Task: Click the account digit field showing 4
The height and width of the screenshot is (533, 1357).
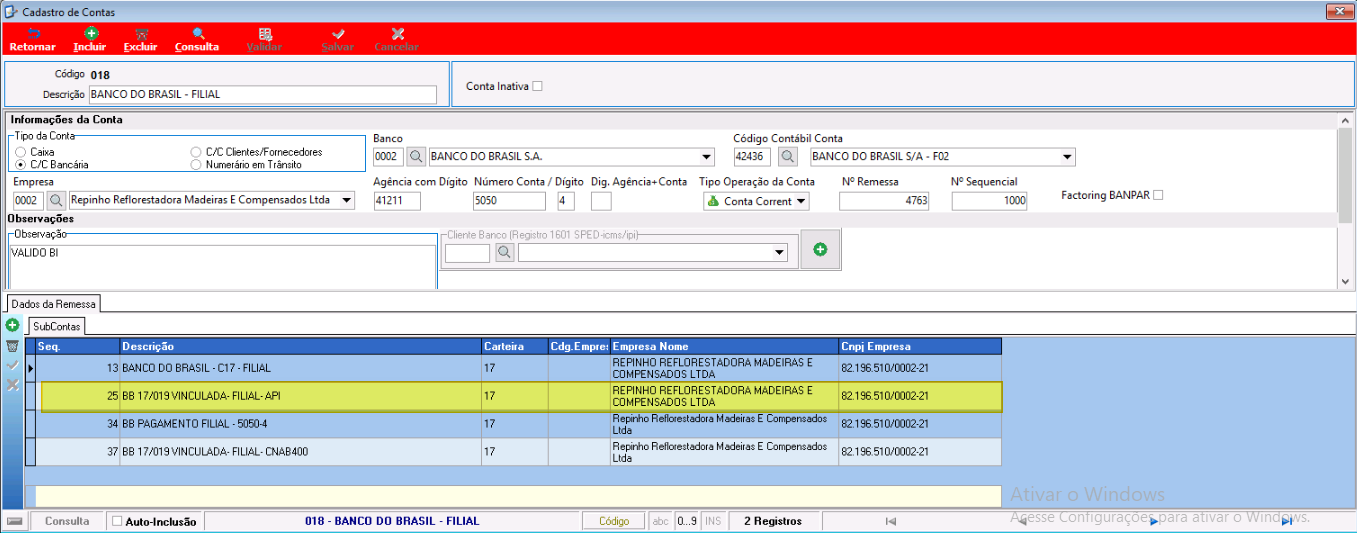Action: click(x=566, y=201)
